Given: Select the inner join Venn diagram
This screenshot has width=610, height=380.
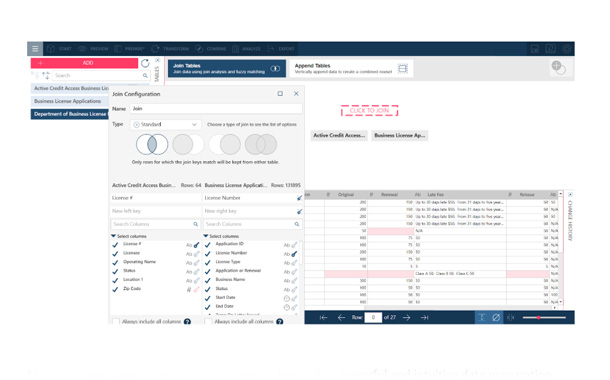Looking at the screenshot, I should click(x=152, y=144).
